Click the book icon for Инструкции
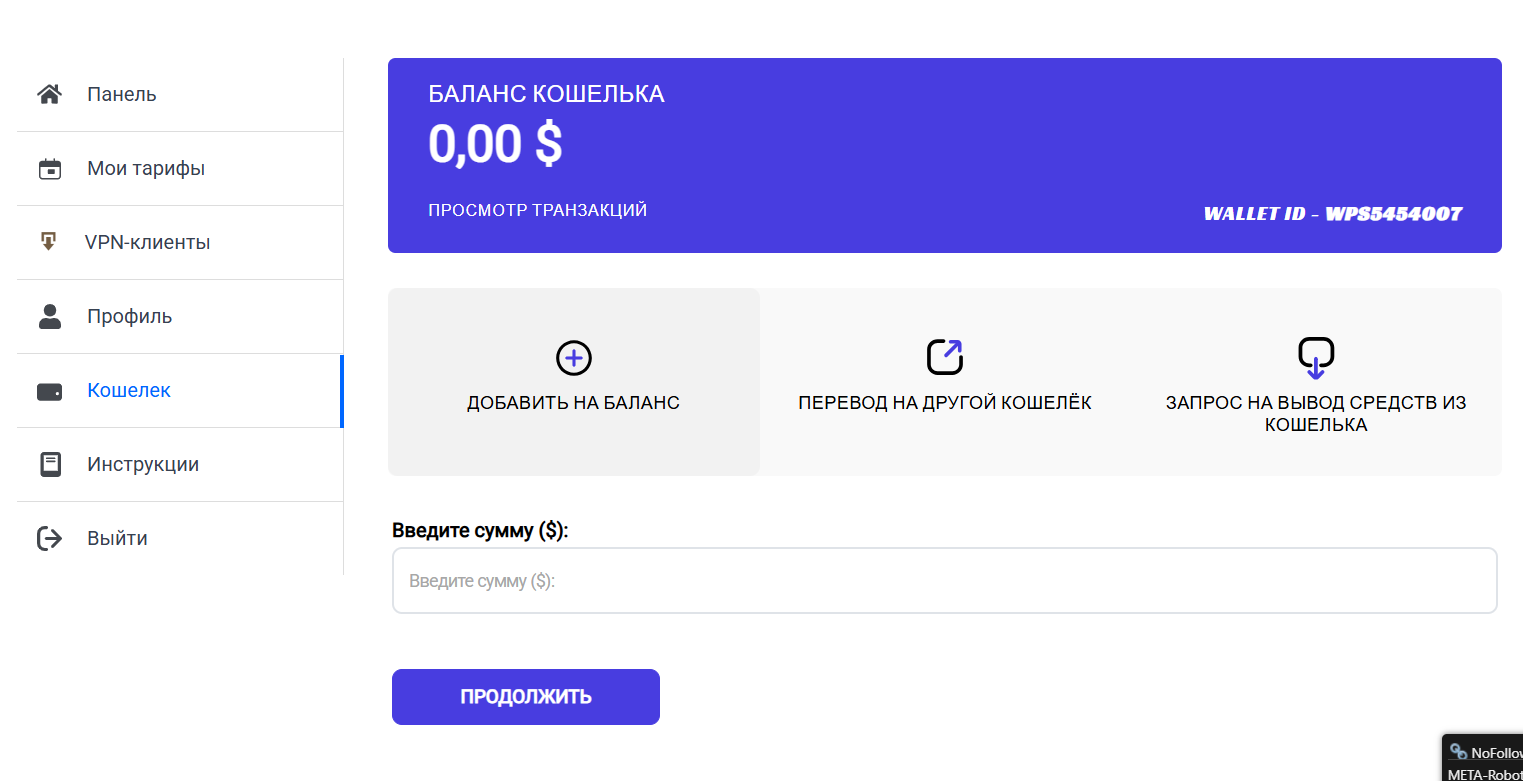The width and height of the screenshot is (1523, 781). click(x=49, y=464)
